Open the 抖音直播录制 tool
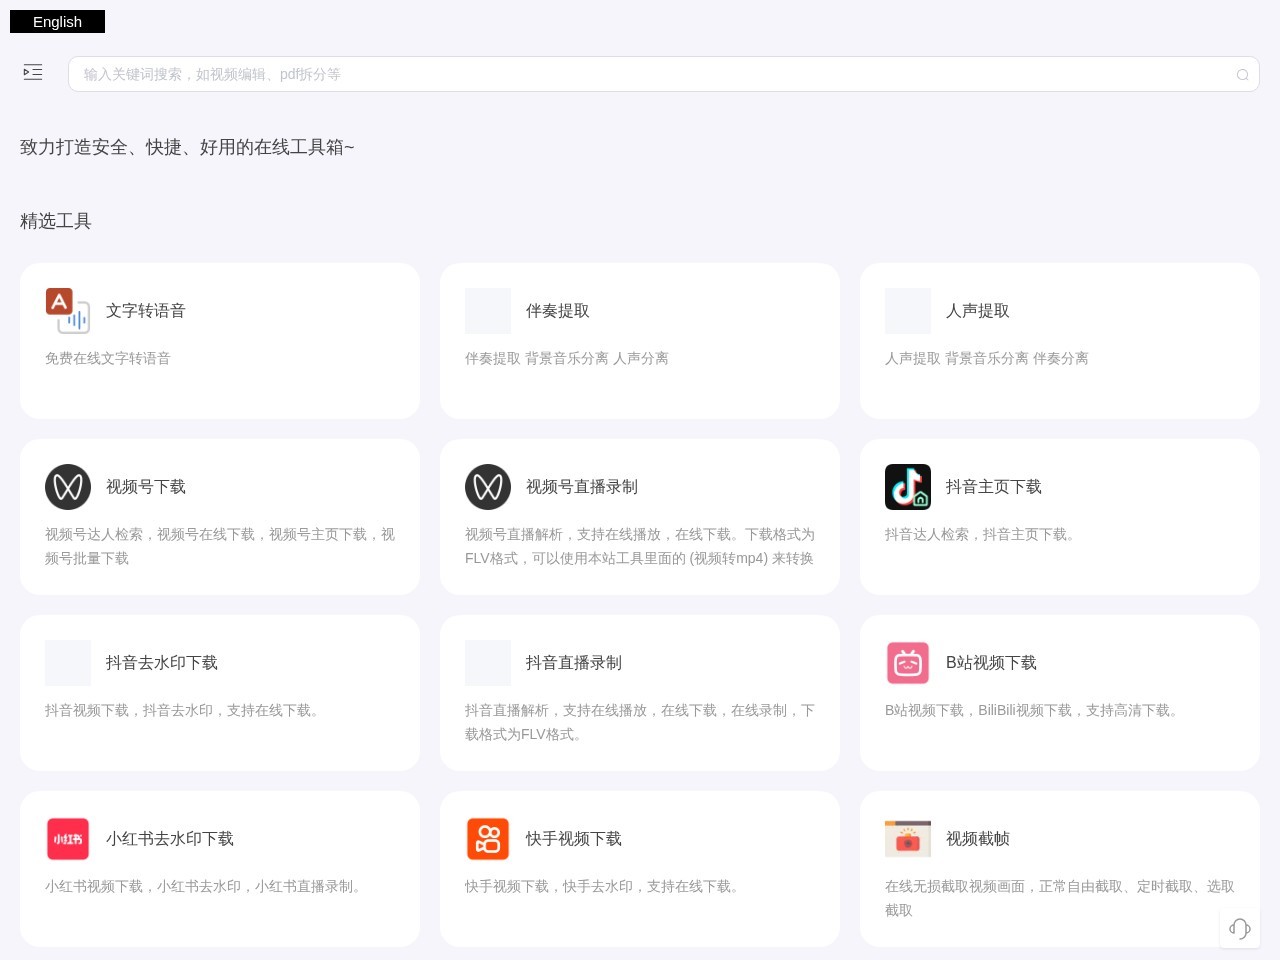This screenshot has height=960, width=1280. click(640, 693)
